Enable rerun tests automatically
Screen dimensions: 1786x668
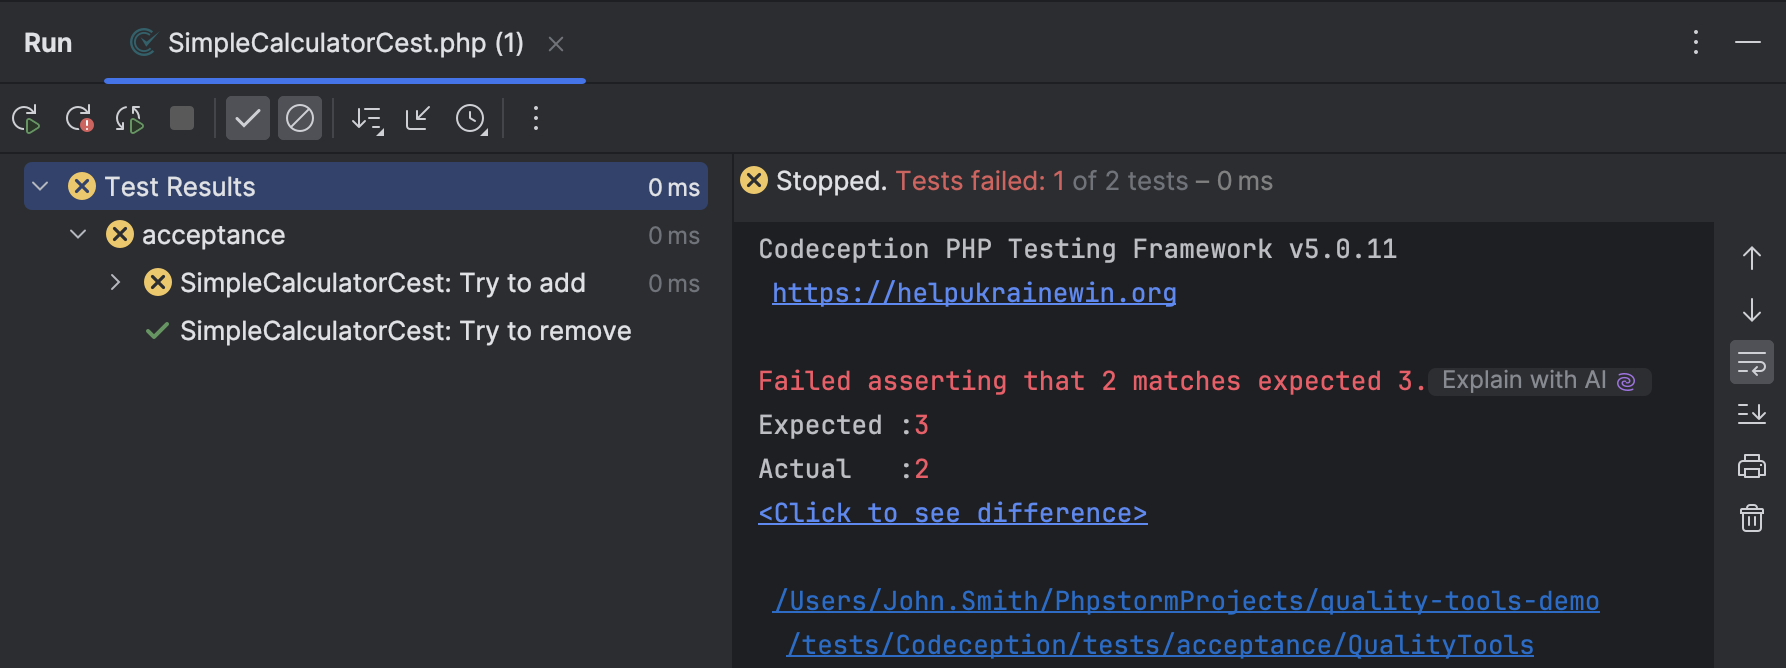tap(129, 118)
